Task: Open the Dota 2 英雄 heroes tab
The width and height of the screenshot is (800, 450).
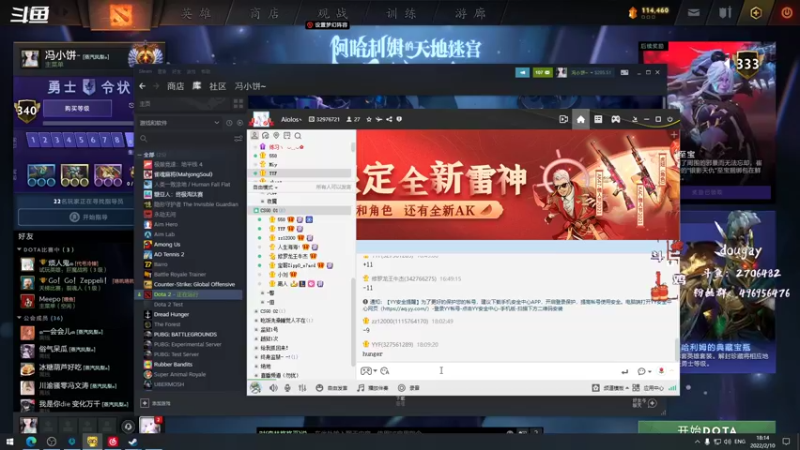Action: [196, 13]
